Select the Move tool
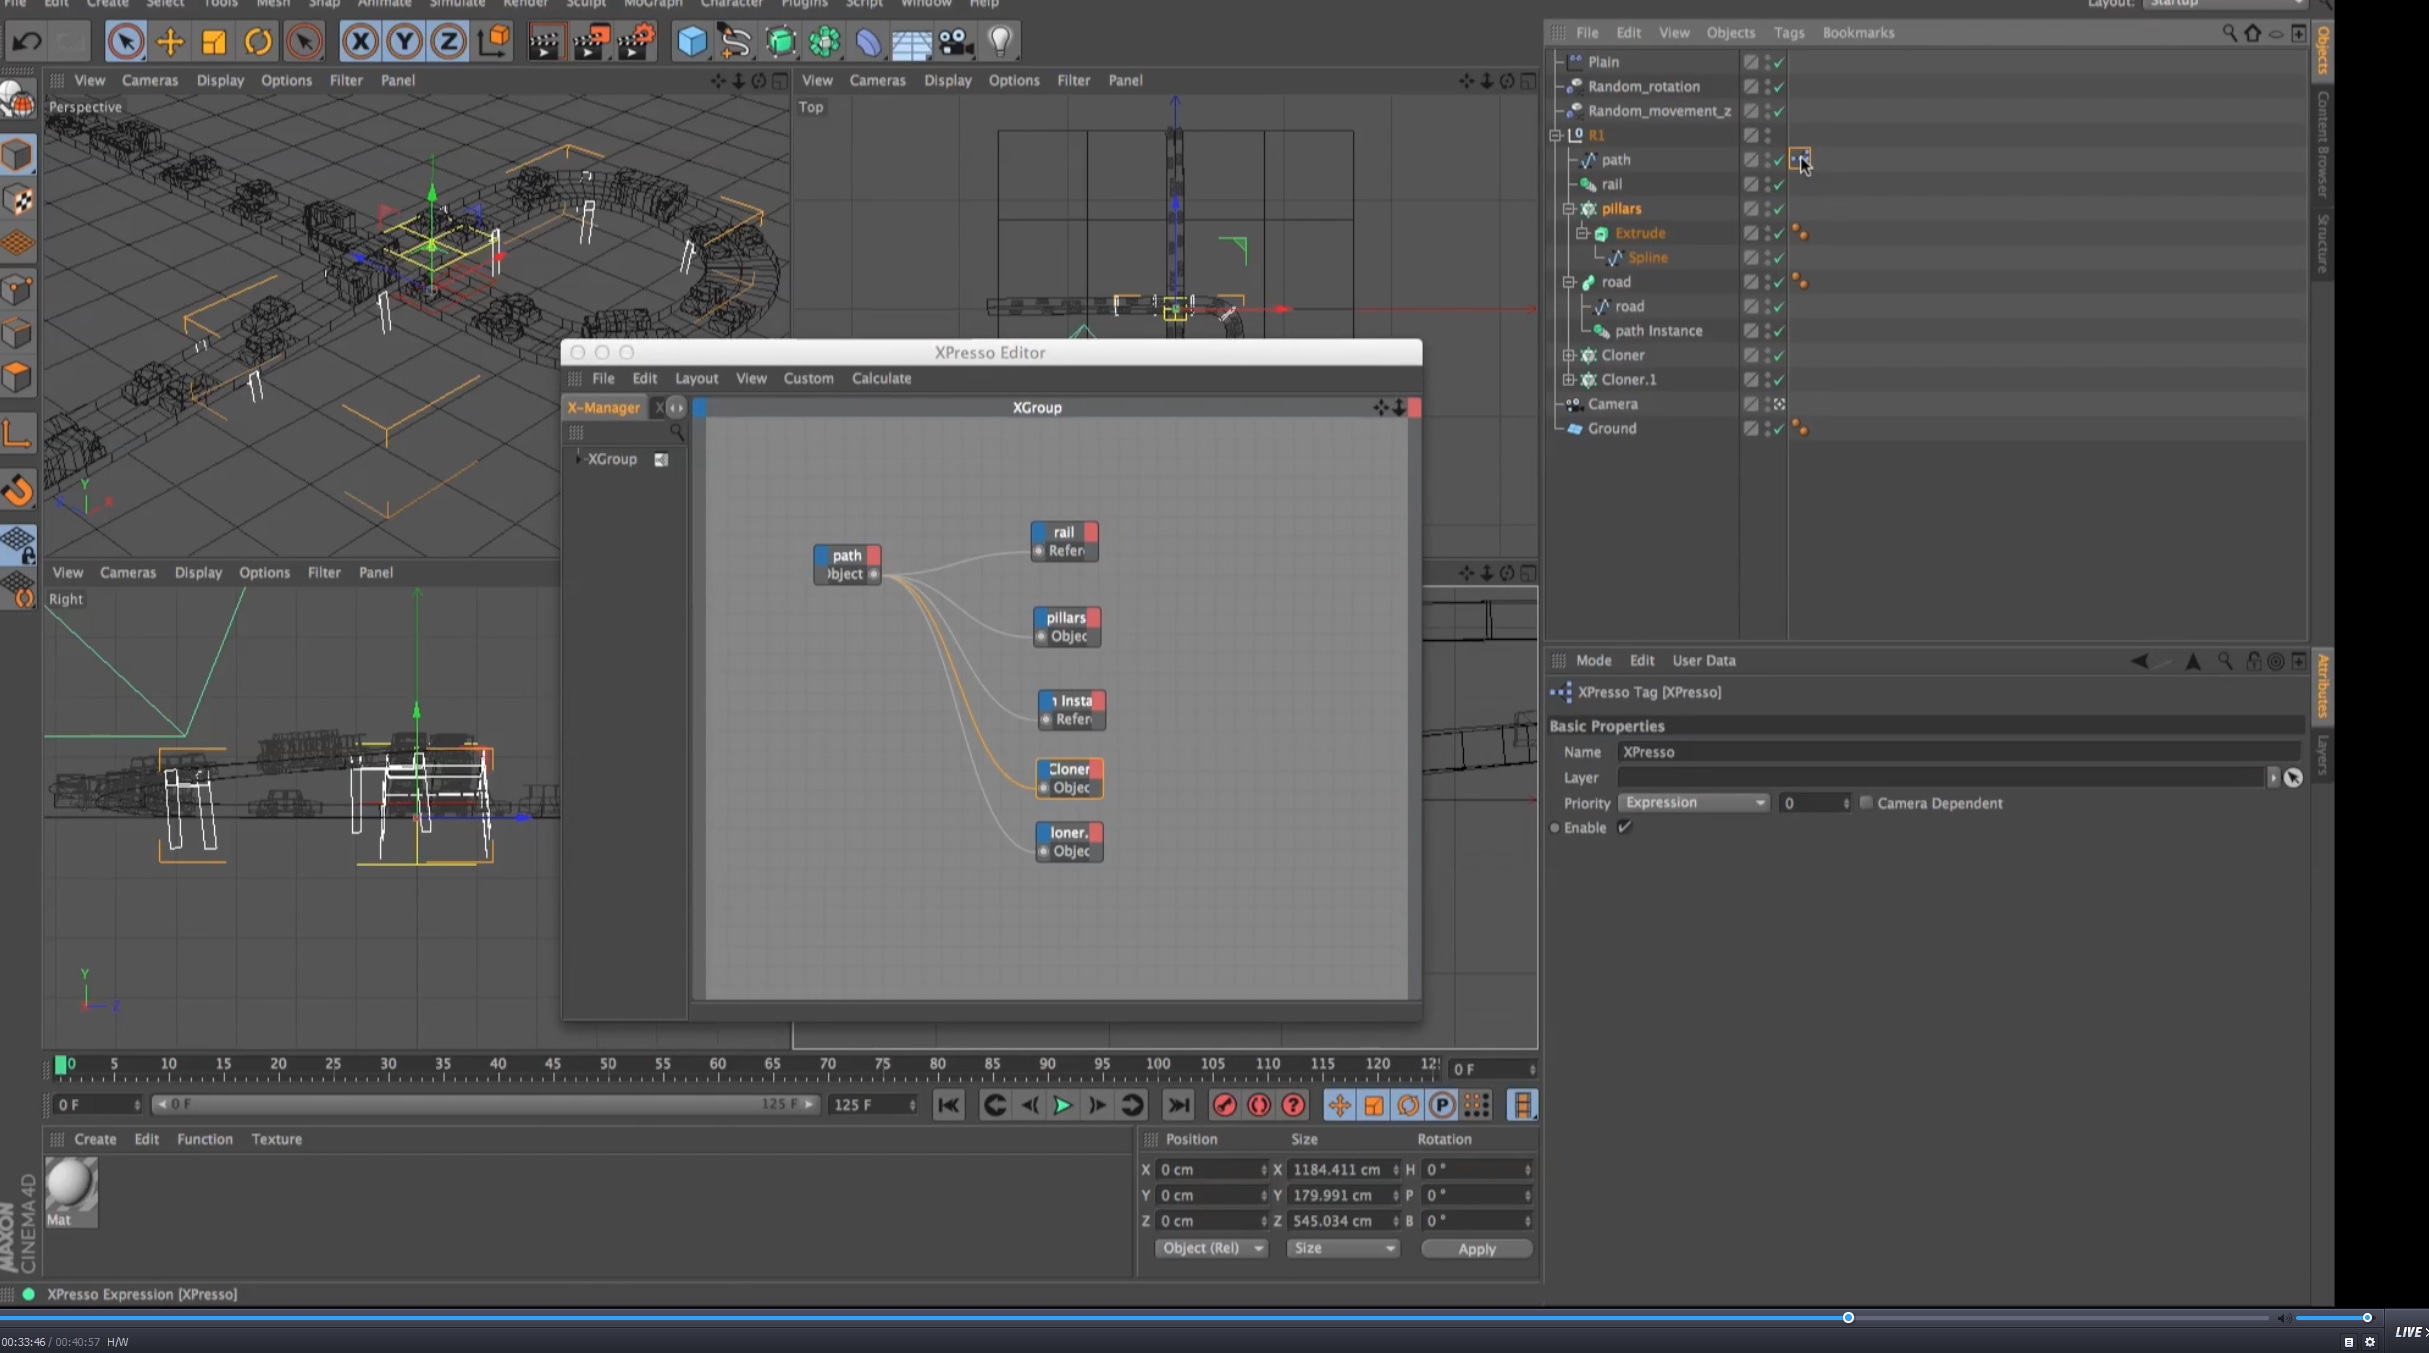 click(170, 42)
